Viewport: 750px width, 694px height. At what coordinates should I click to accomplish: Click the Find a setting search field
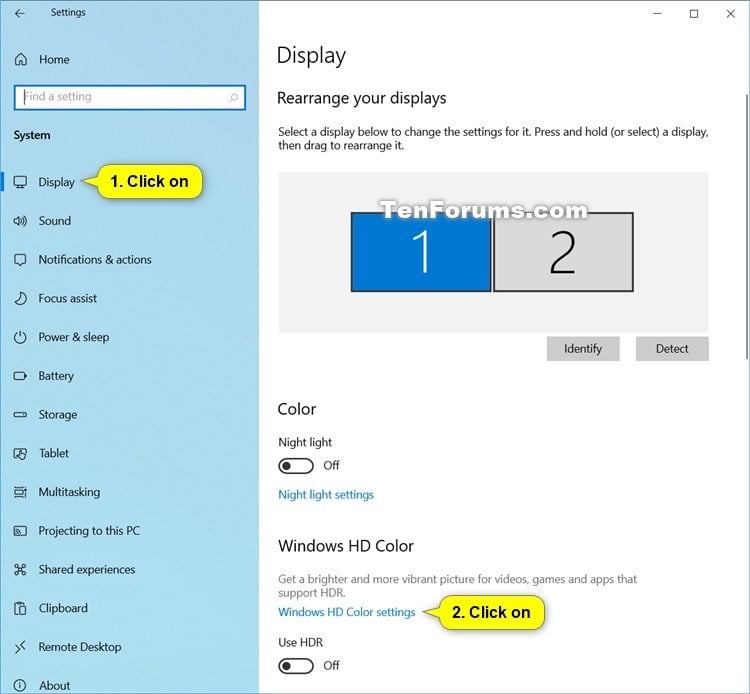[x=130, y=98]
